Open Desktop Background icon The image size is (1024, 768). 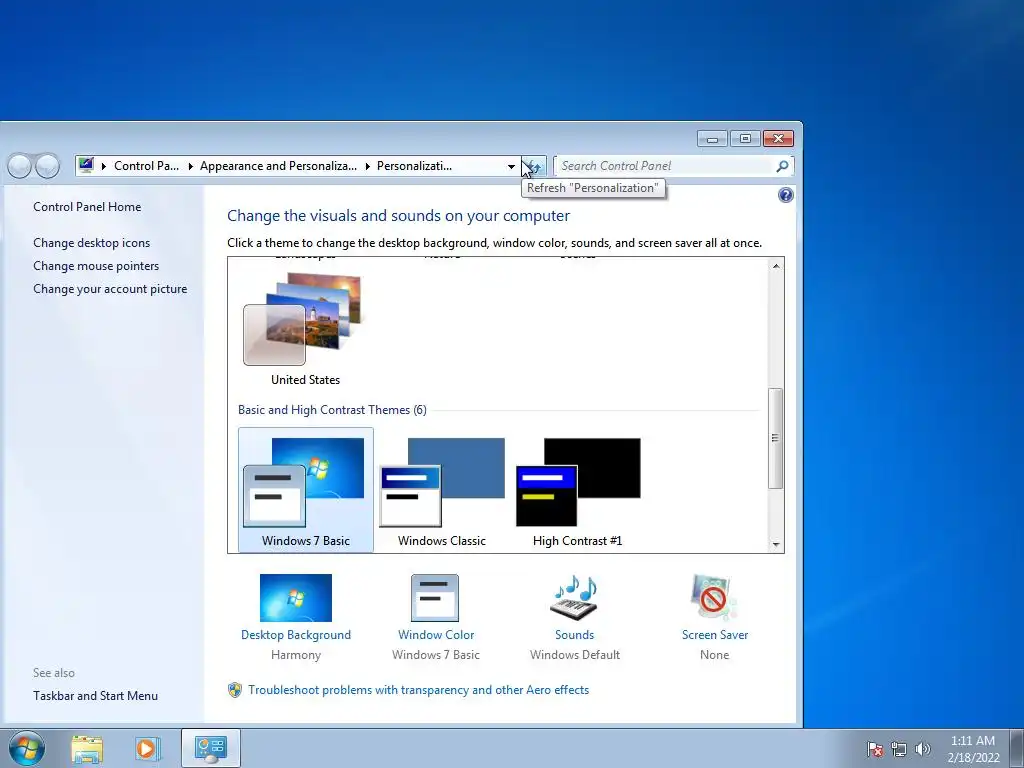pos(296,598)
